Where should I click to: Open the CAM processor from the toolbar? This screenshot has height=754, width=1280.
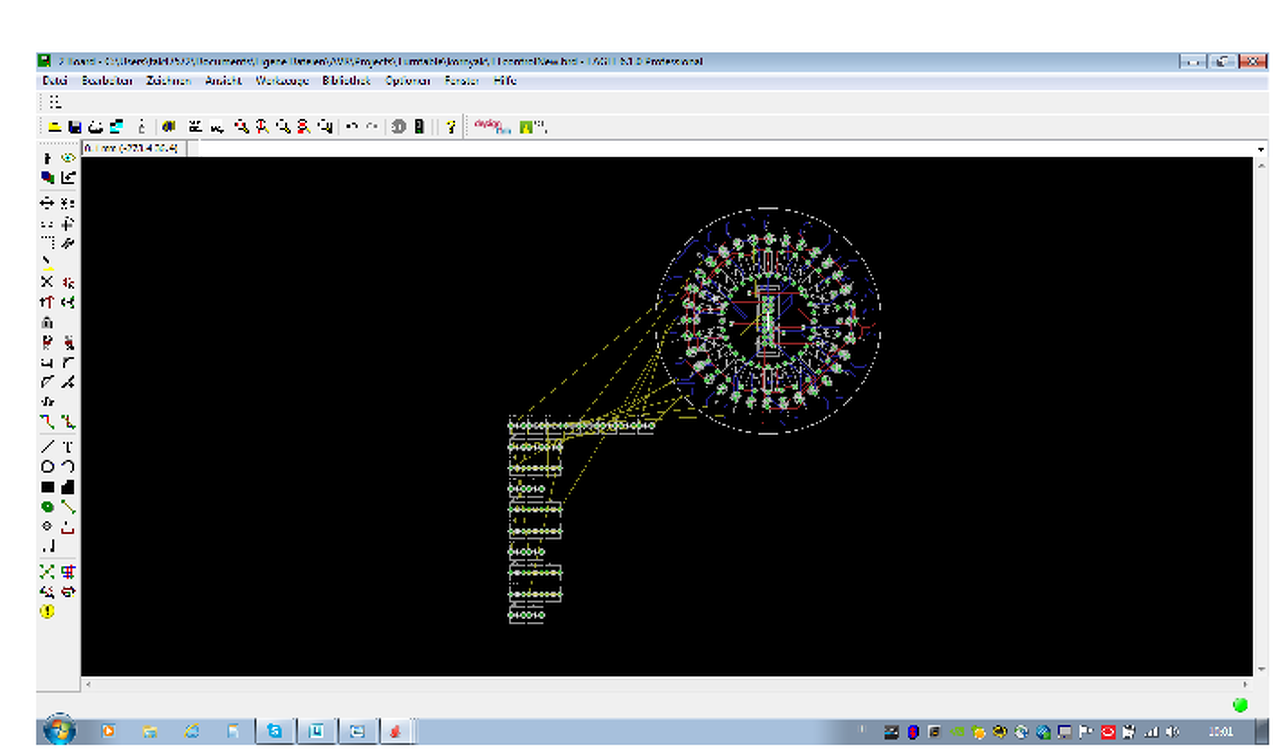(116, 127)
